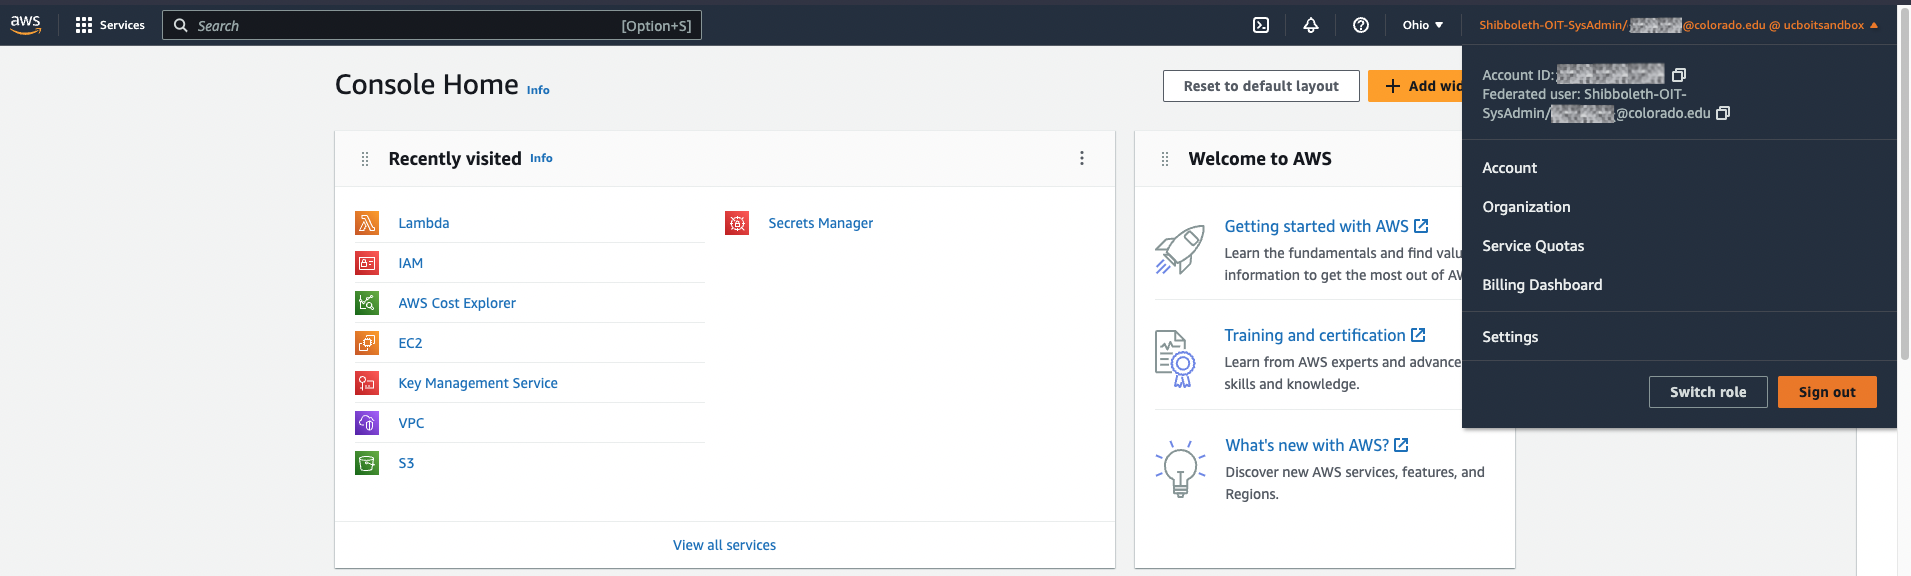Copy the Account ID value
This screenshot has height=576, width=1911.
click(1679, 75)
